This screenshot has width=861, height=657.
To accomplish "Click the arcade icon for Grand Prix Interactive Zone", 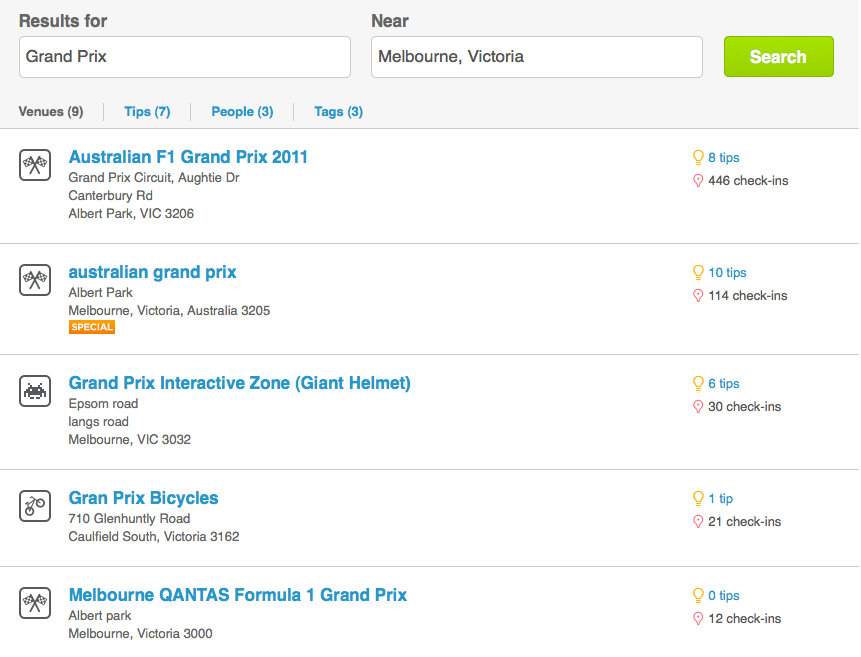I will coord(35,391).
